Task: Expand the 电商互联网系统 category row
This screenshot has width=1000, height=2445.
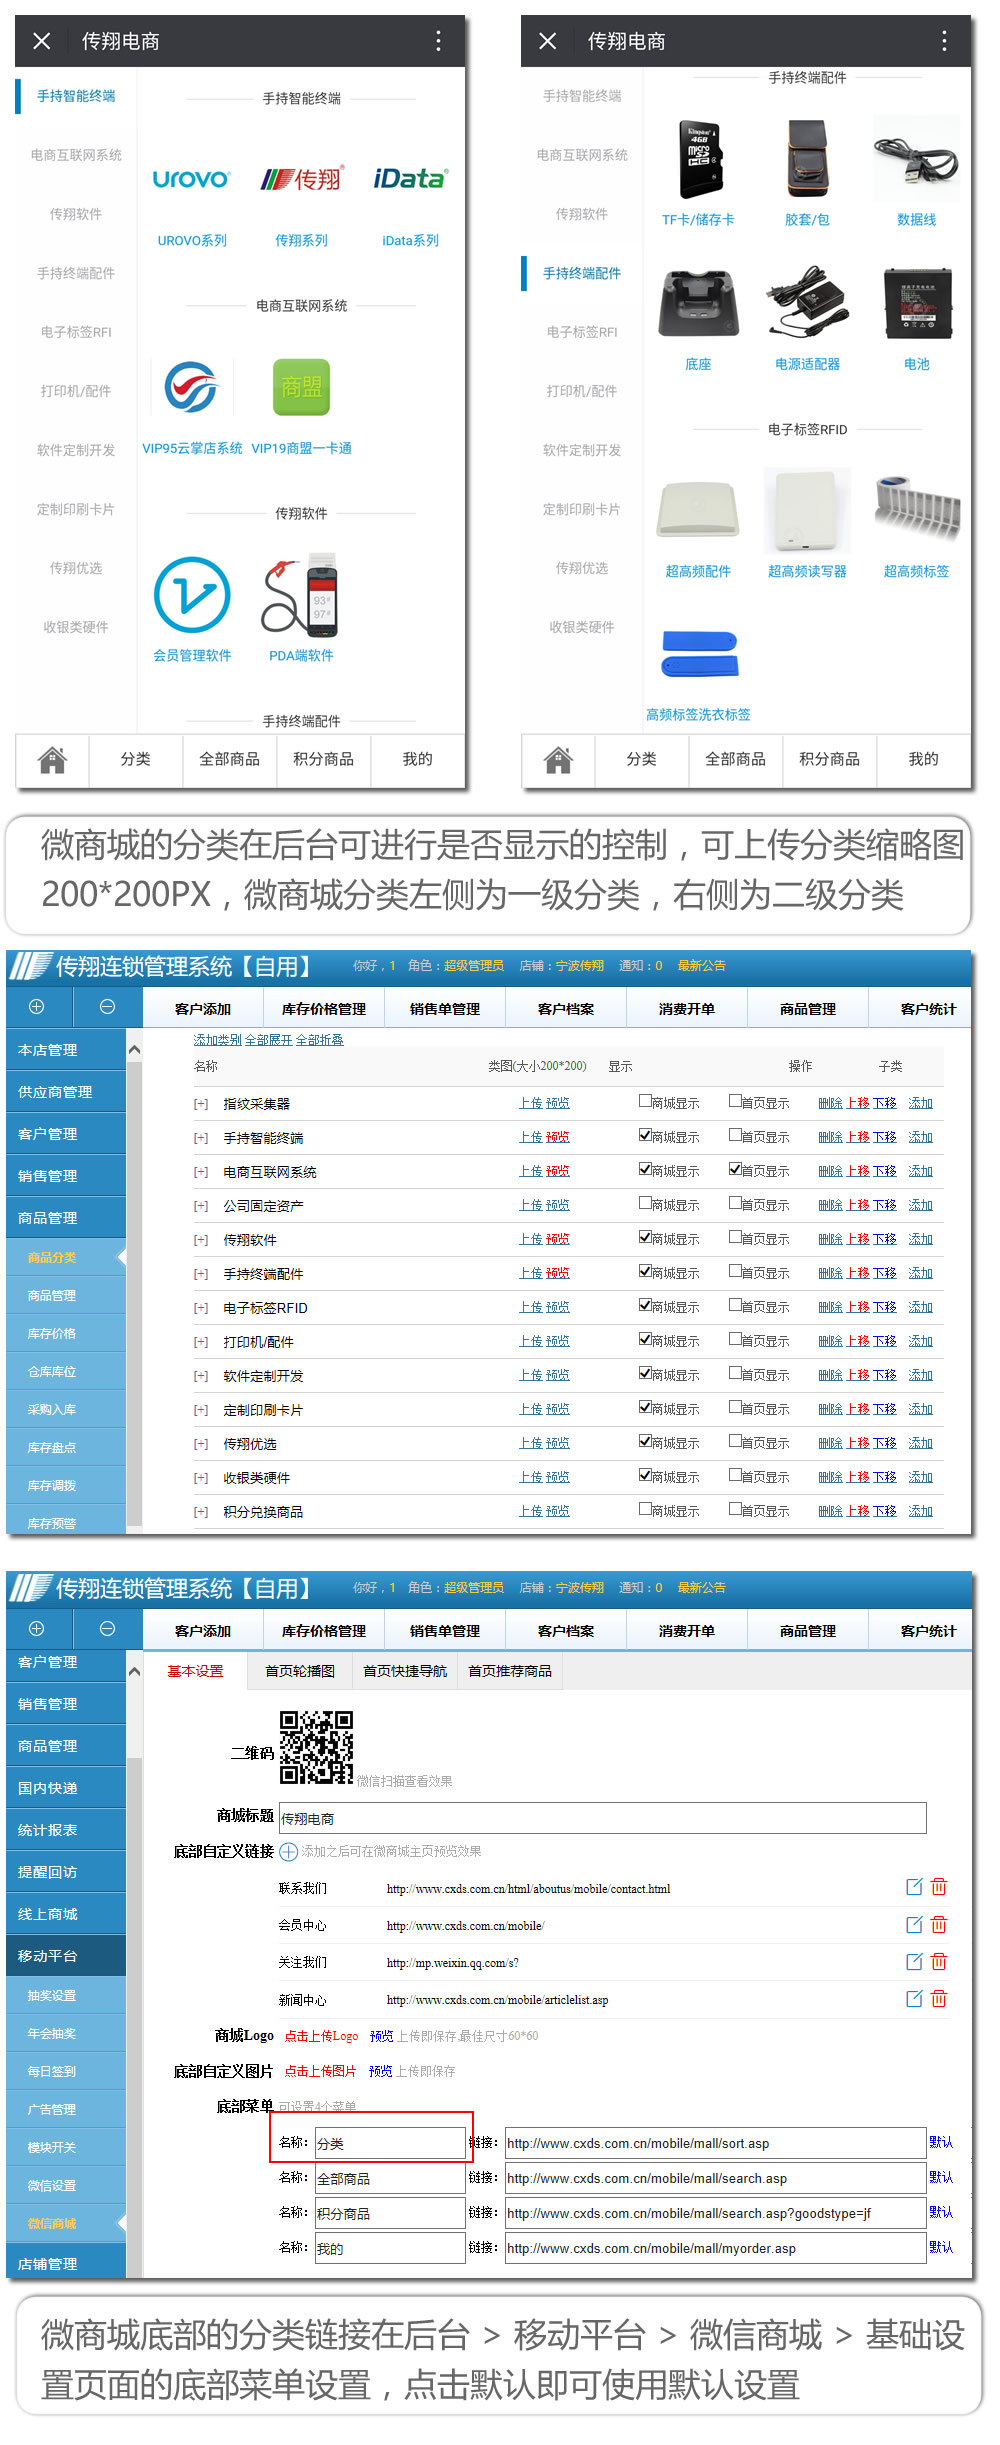Action: pyautogui.click(x=201, y=1172)
